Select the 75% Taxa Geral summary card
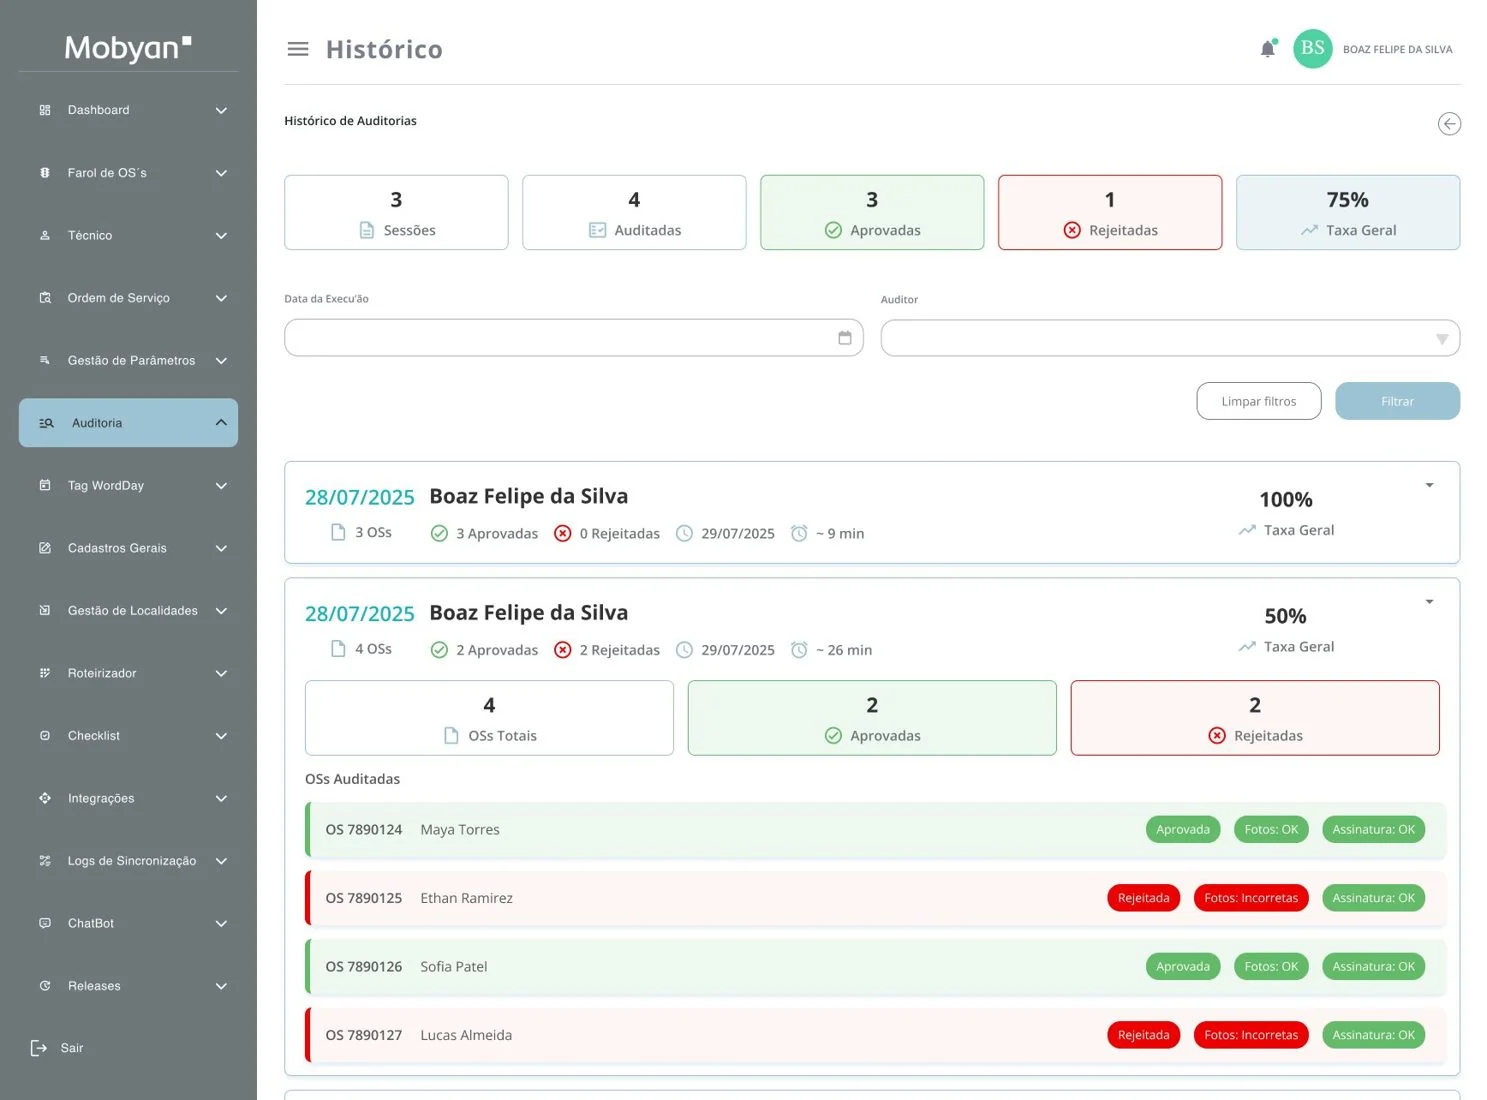 pyautogui.click(x=1348, y=212)
